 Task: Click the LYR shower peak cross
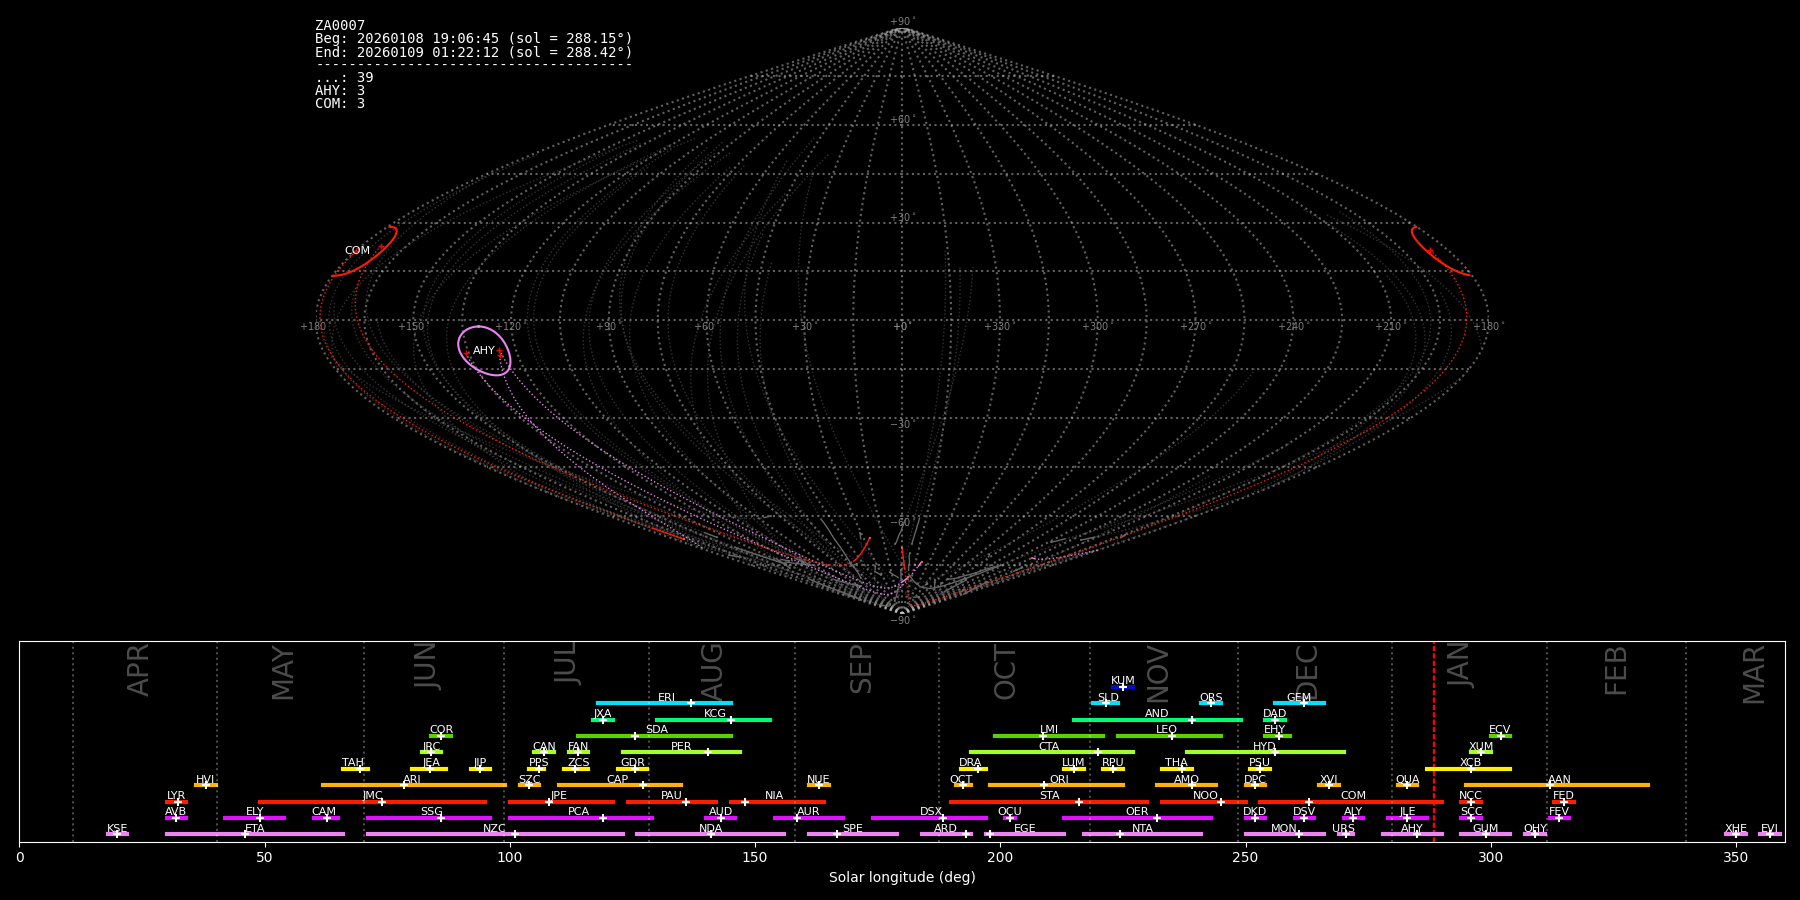coord(178,802)
